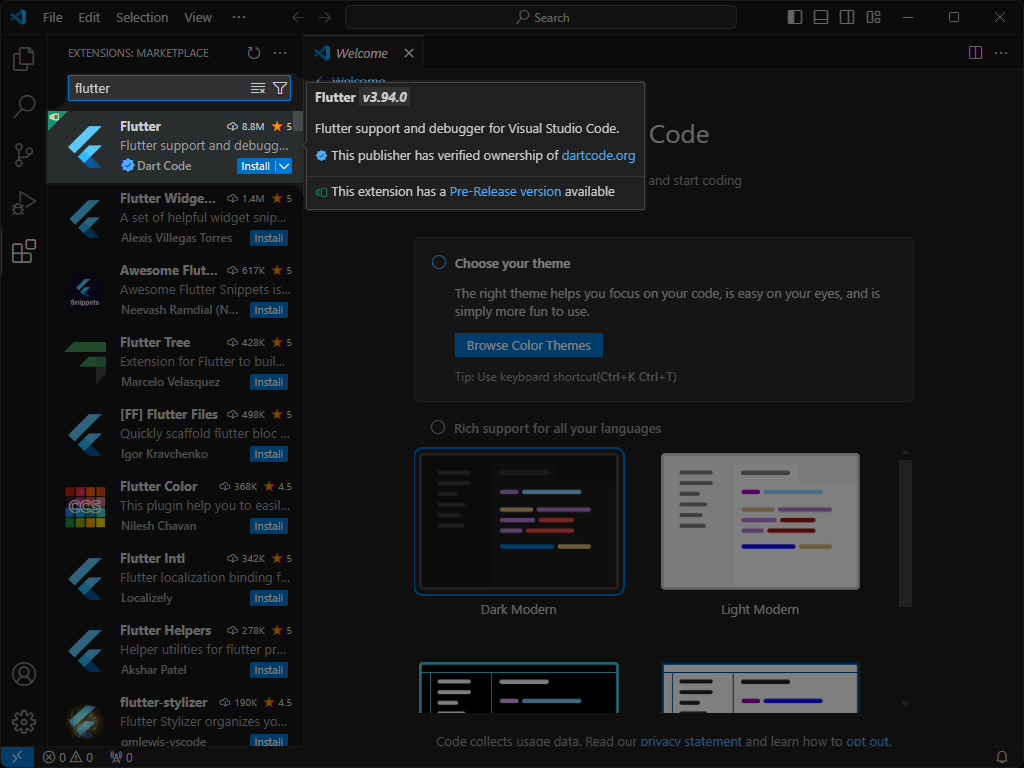Open the privacy statement link
The width and height of the screenshot is (1024, 768).
[x=691, y=741]
